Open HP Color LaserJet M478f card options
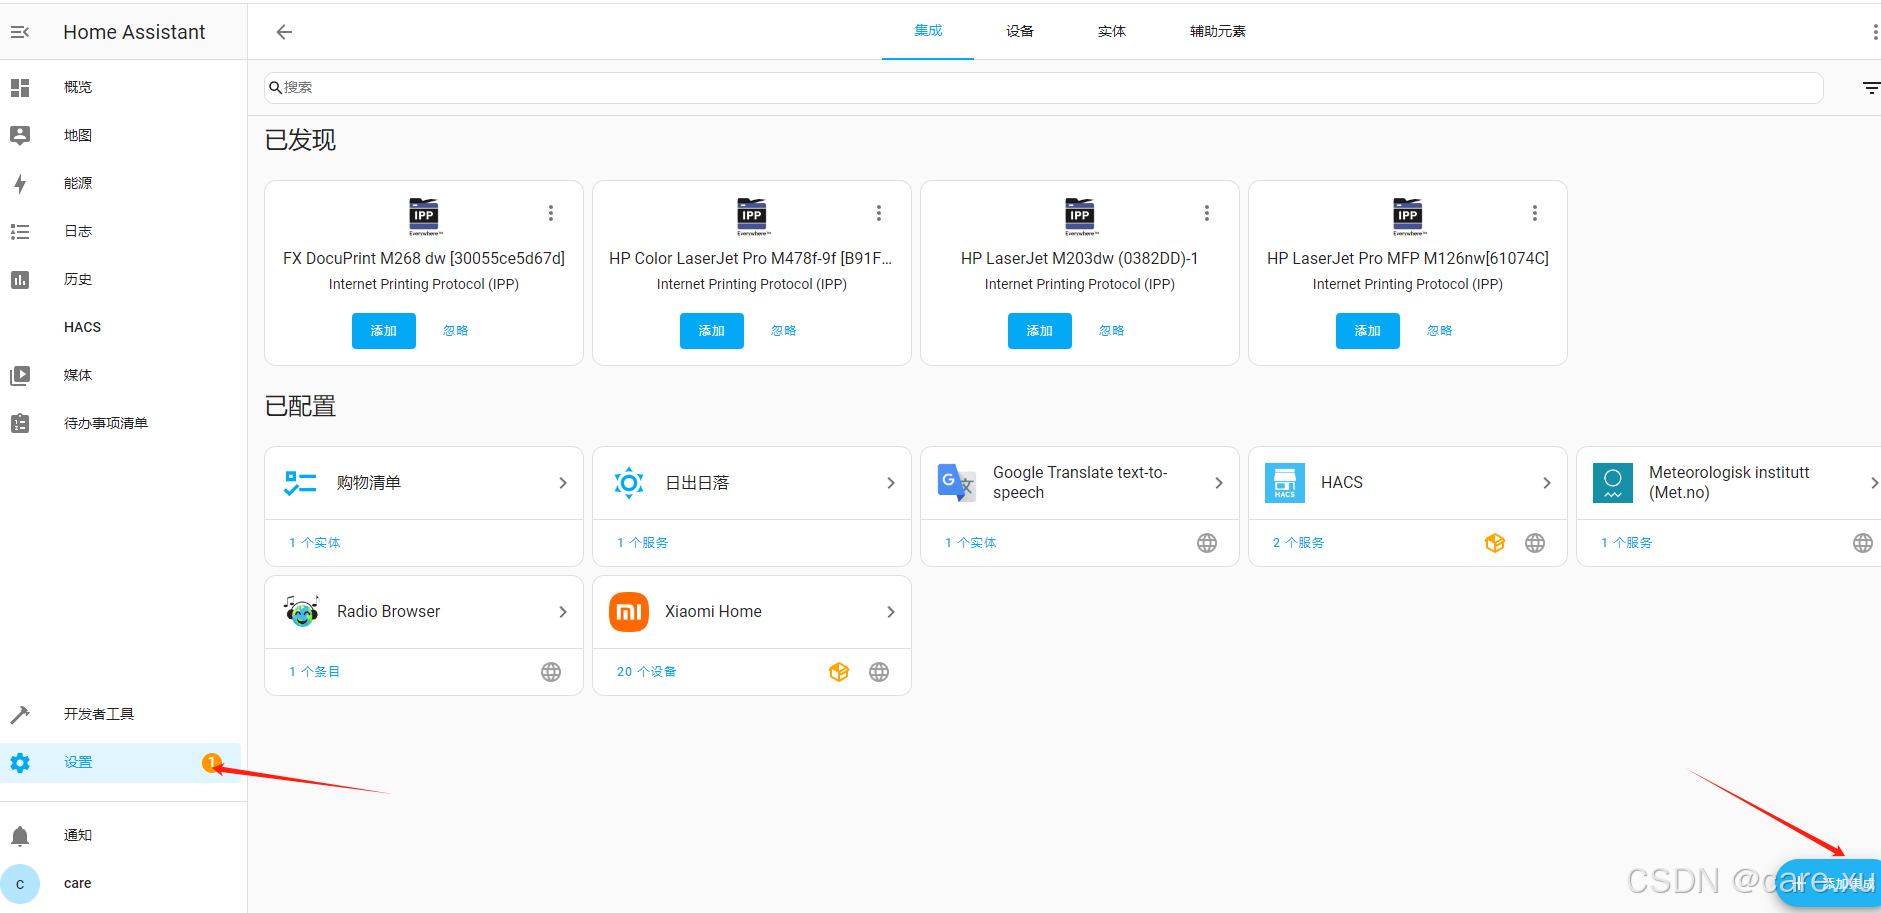1881x913 pixels. click(879, 213)
